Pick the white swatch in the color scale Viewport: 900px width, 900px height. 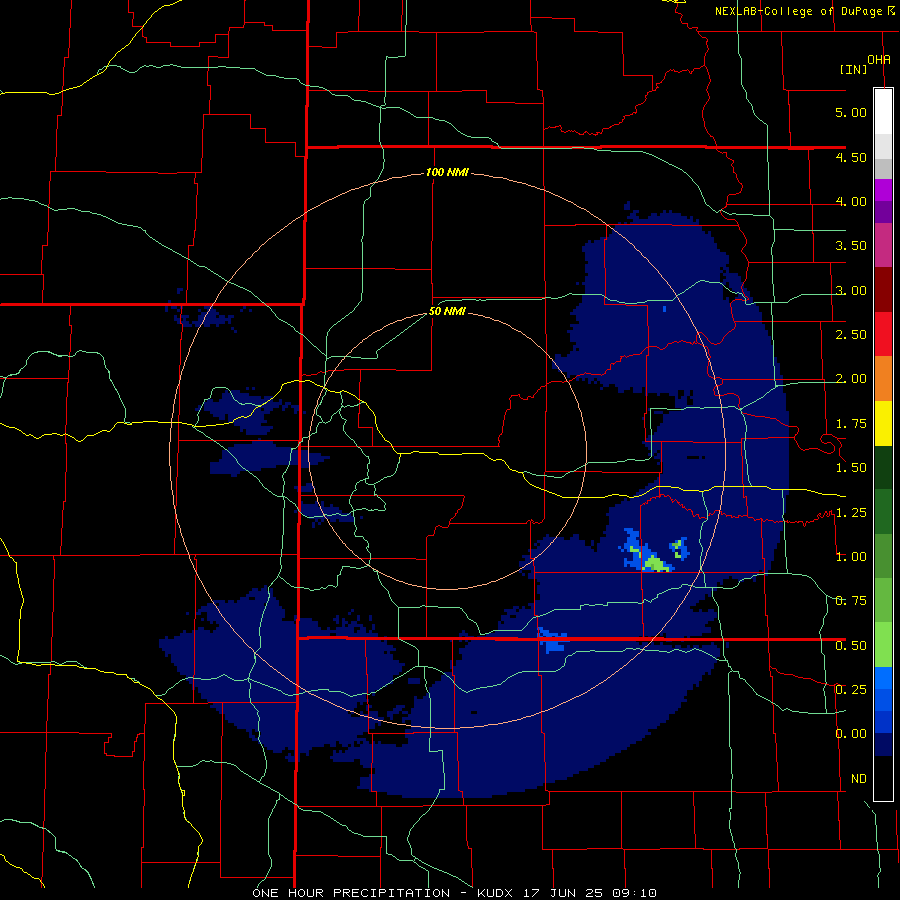pos(883,112)
